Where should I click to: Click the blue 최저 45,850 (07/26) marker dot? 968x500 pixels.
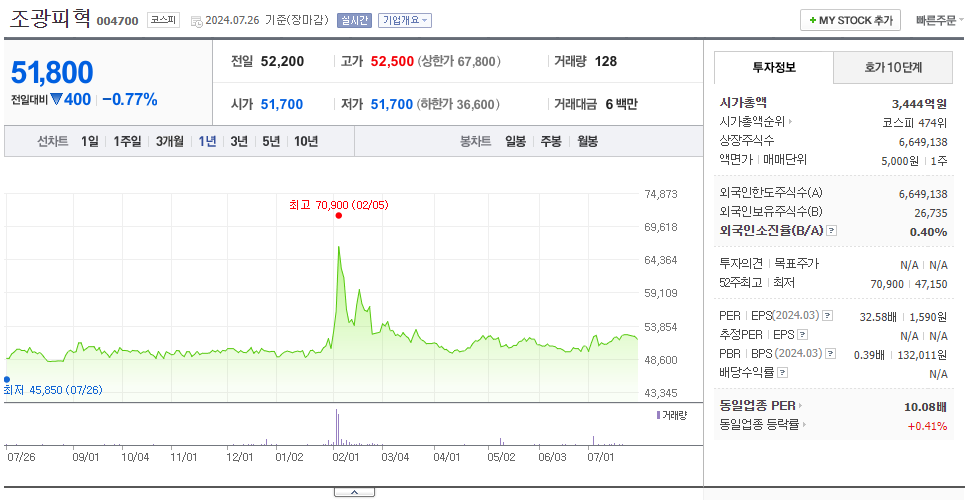pyautogui.click(x=7, y=380)
